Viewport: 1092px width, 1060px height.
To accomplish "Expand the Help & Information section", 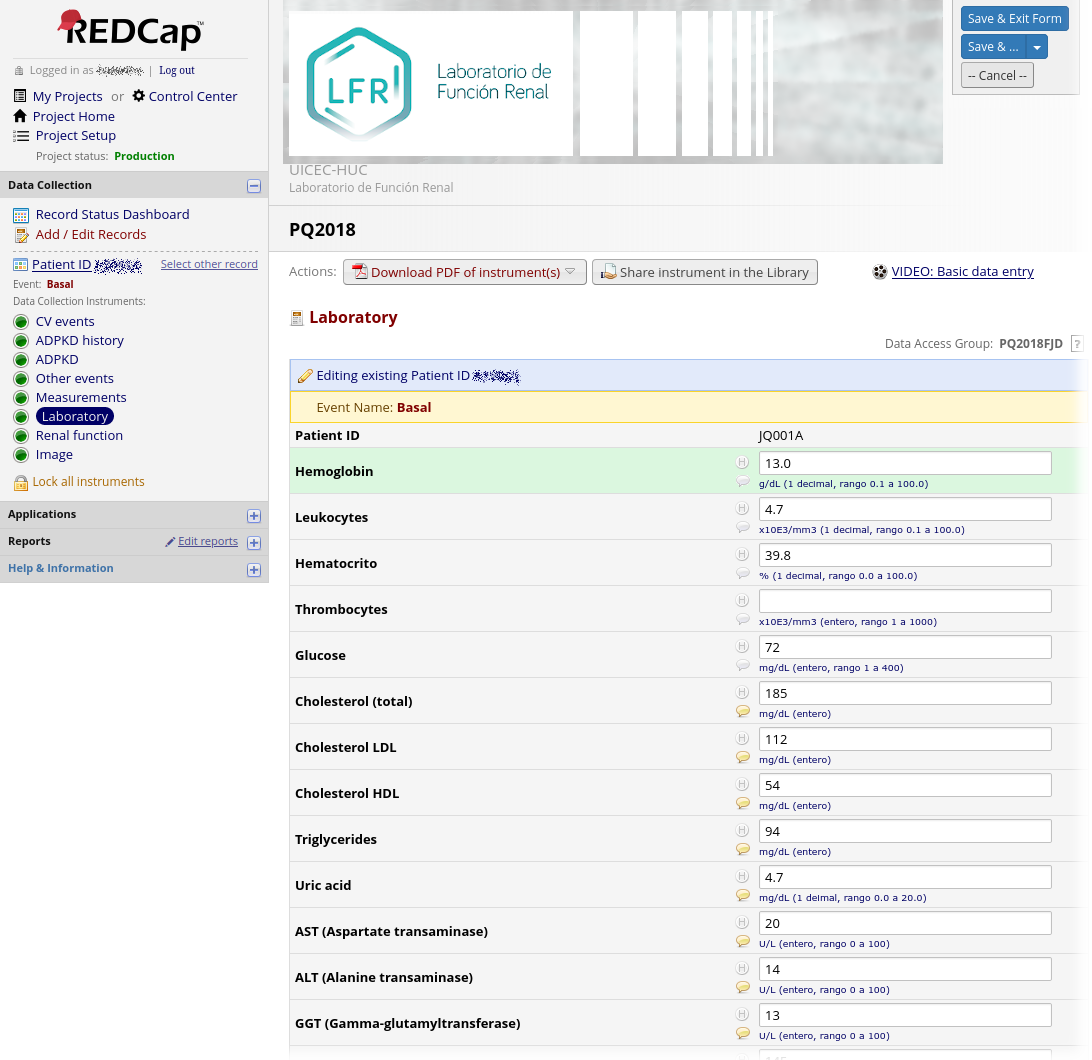I will pos(254,570).
